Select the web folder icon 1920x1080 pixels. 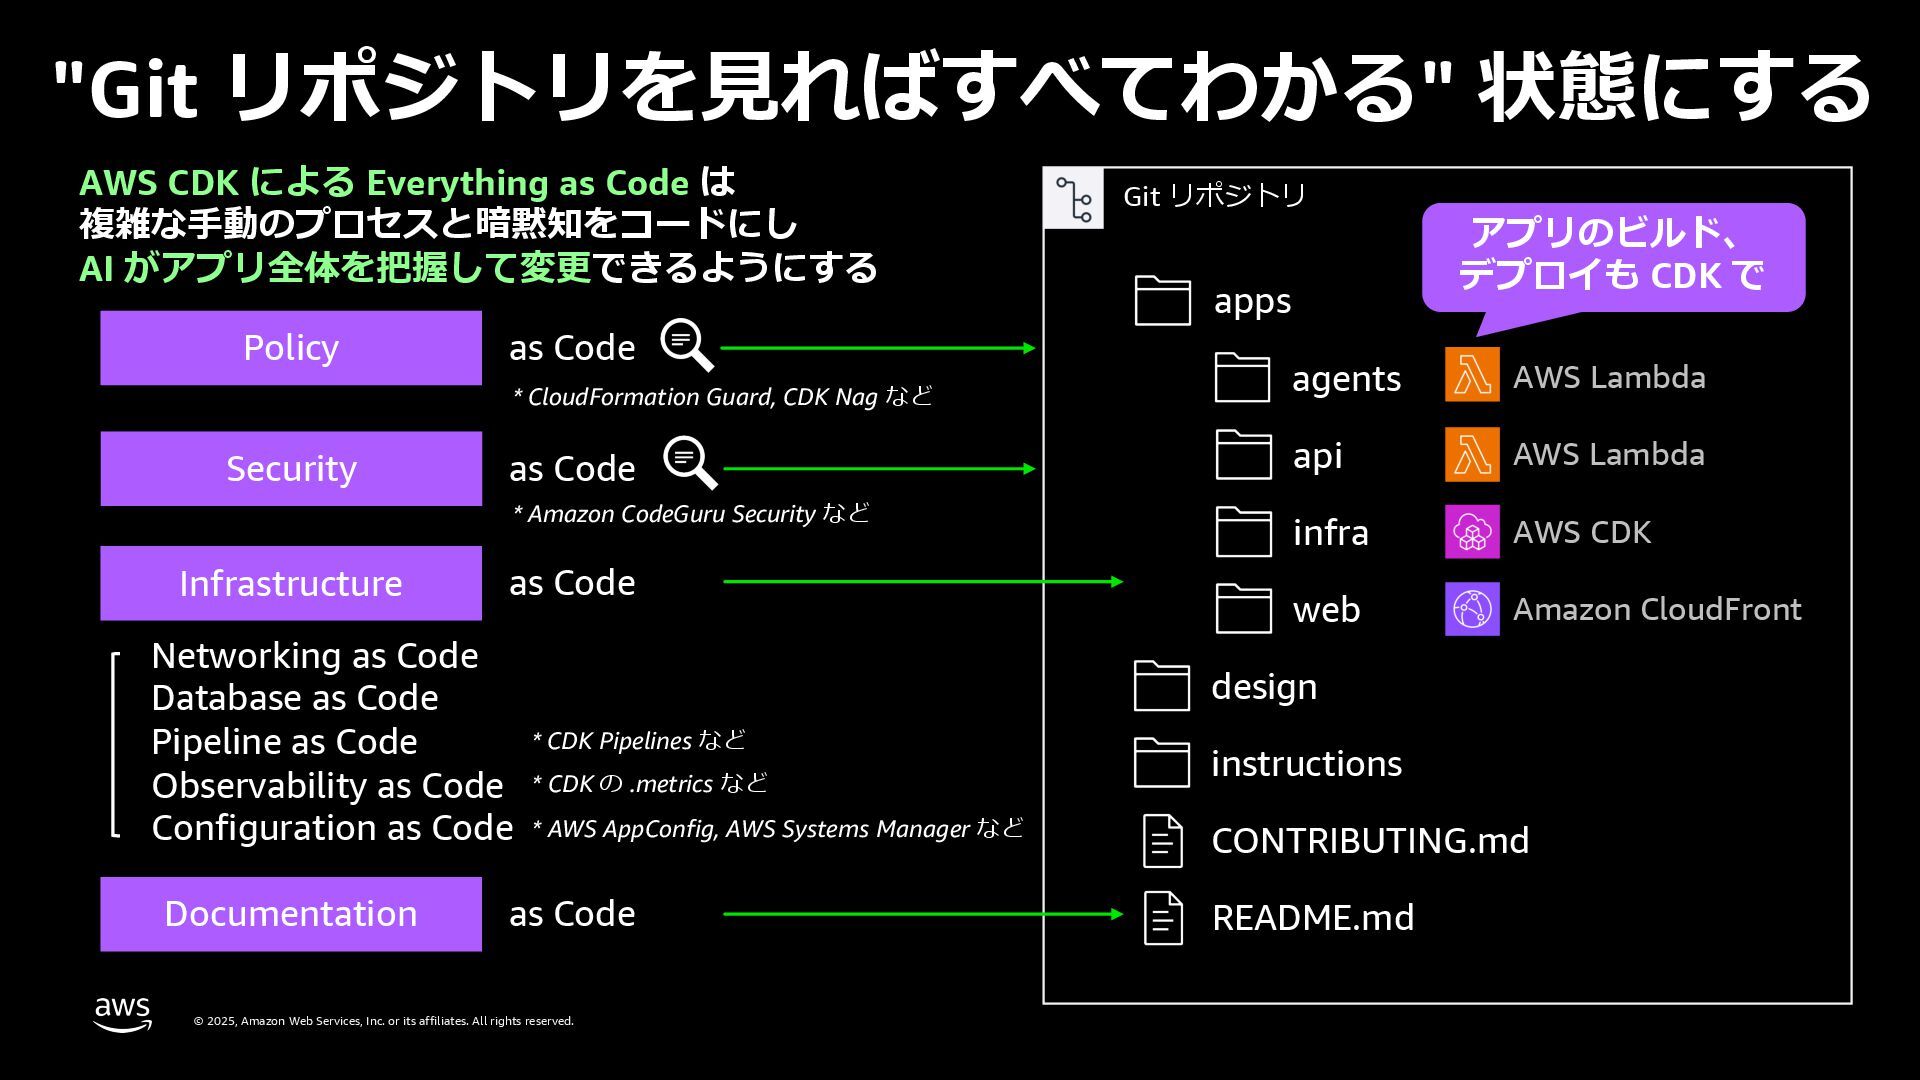[1243, 609]
